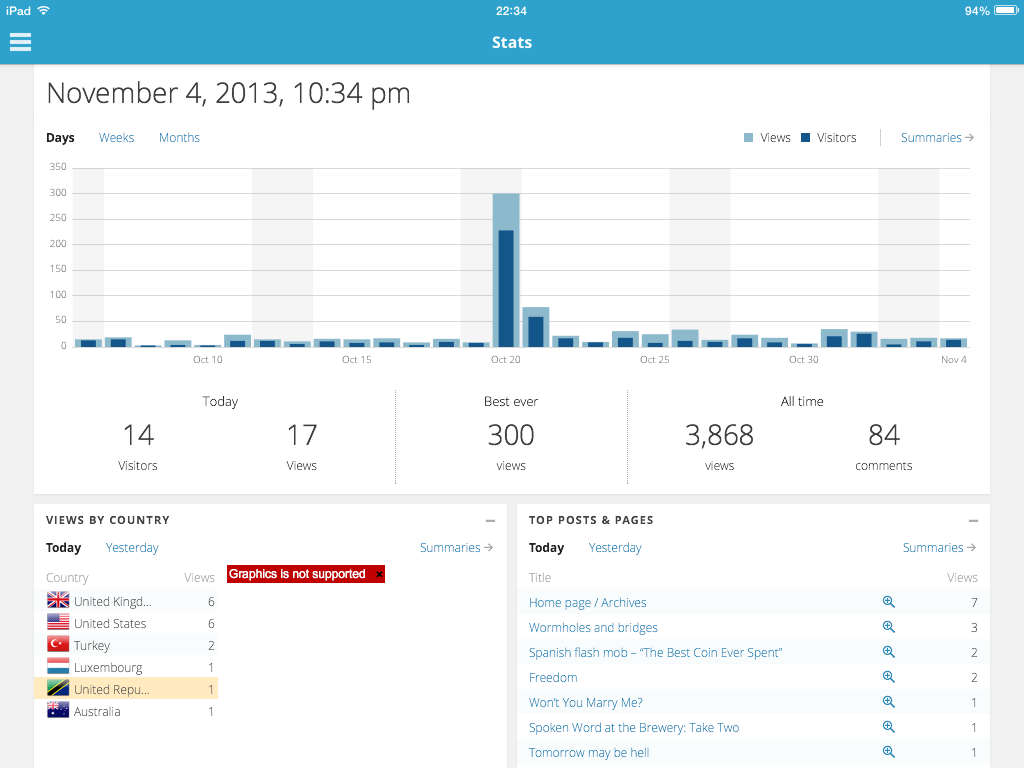
Task: Toggle the Visitors legend series
Action: click(828, 138)
